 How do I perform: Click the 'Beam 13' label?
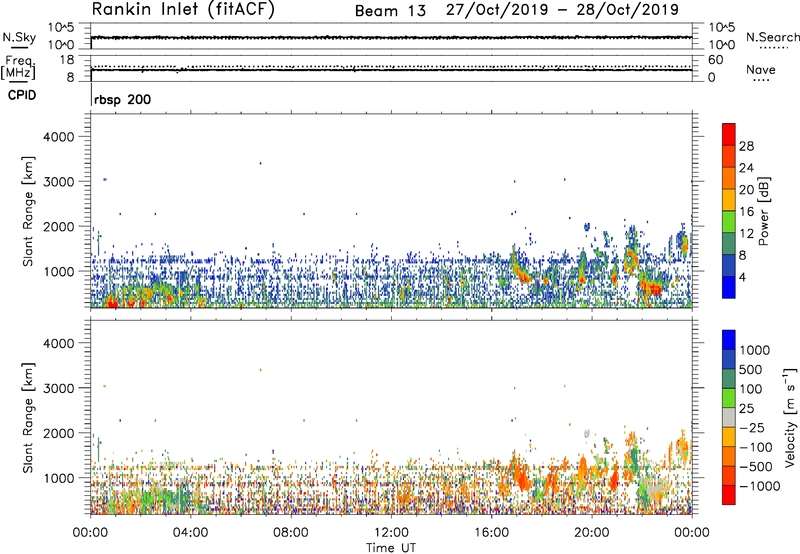pyautogui.click(x=390, y=11)
